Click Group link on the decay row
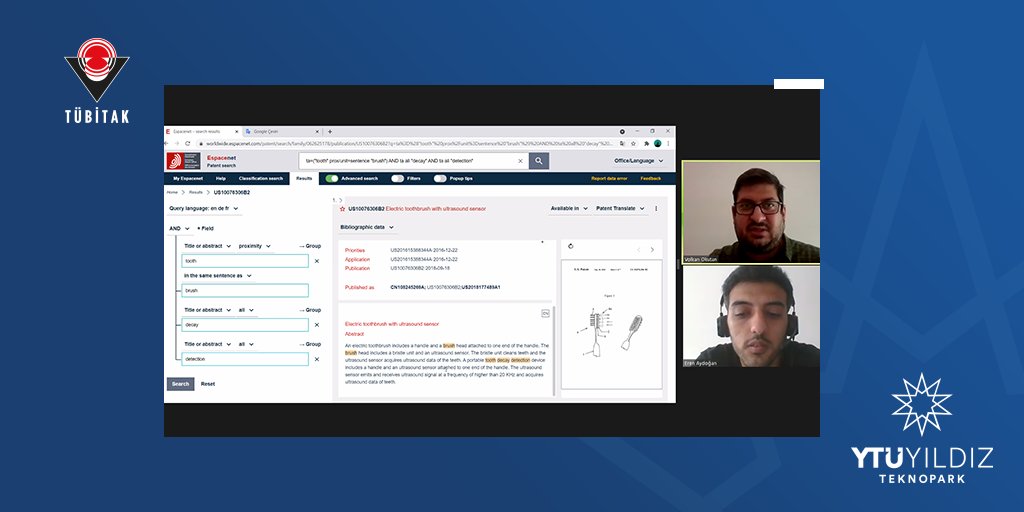 310,310
